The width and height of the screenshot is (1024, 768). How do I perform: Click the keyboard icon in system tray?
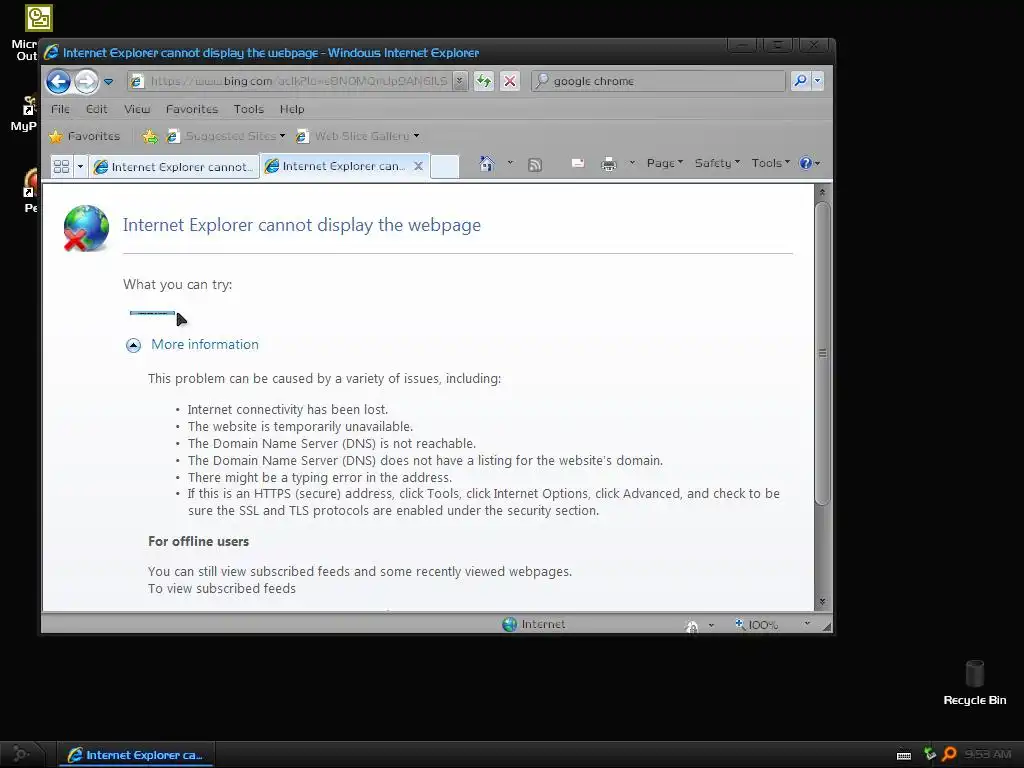tap(904, 755)
